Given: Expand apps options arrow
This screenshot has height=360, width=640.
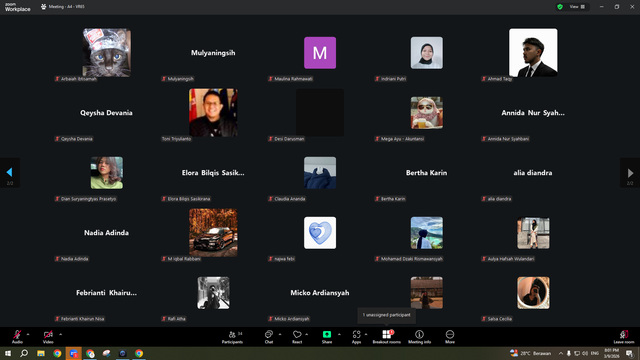Looking at the screenshot, I should 366,334.
